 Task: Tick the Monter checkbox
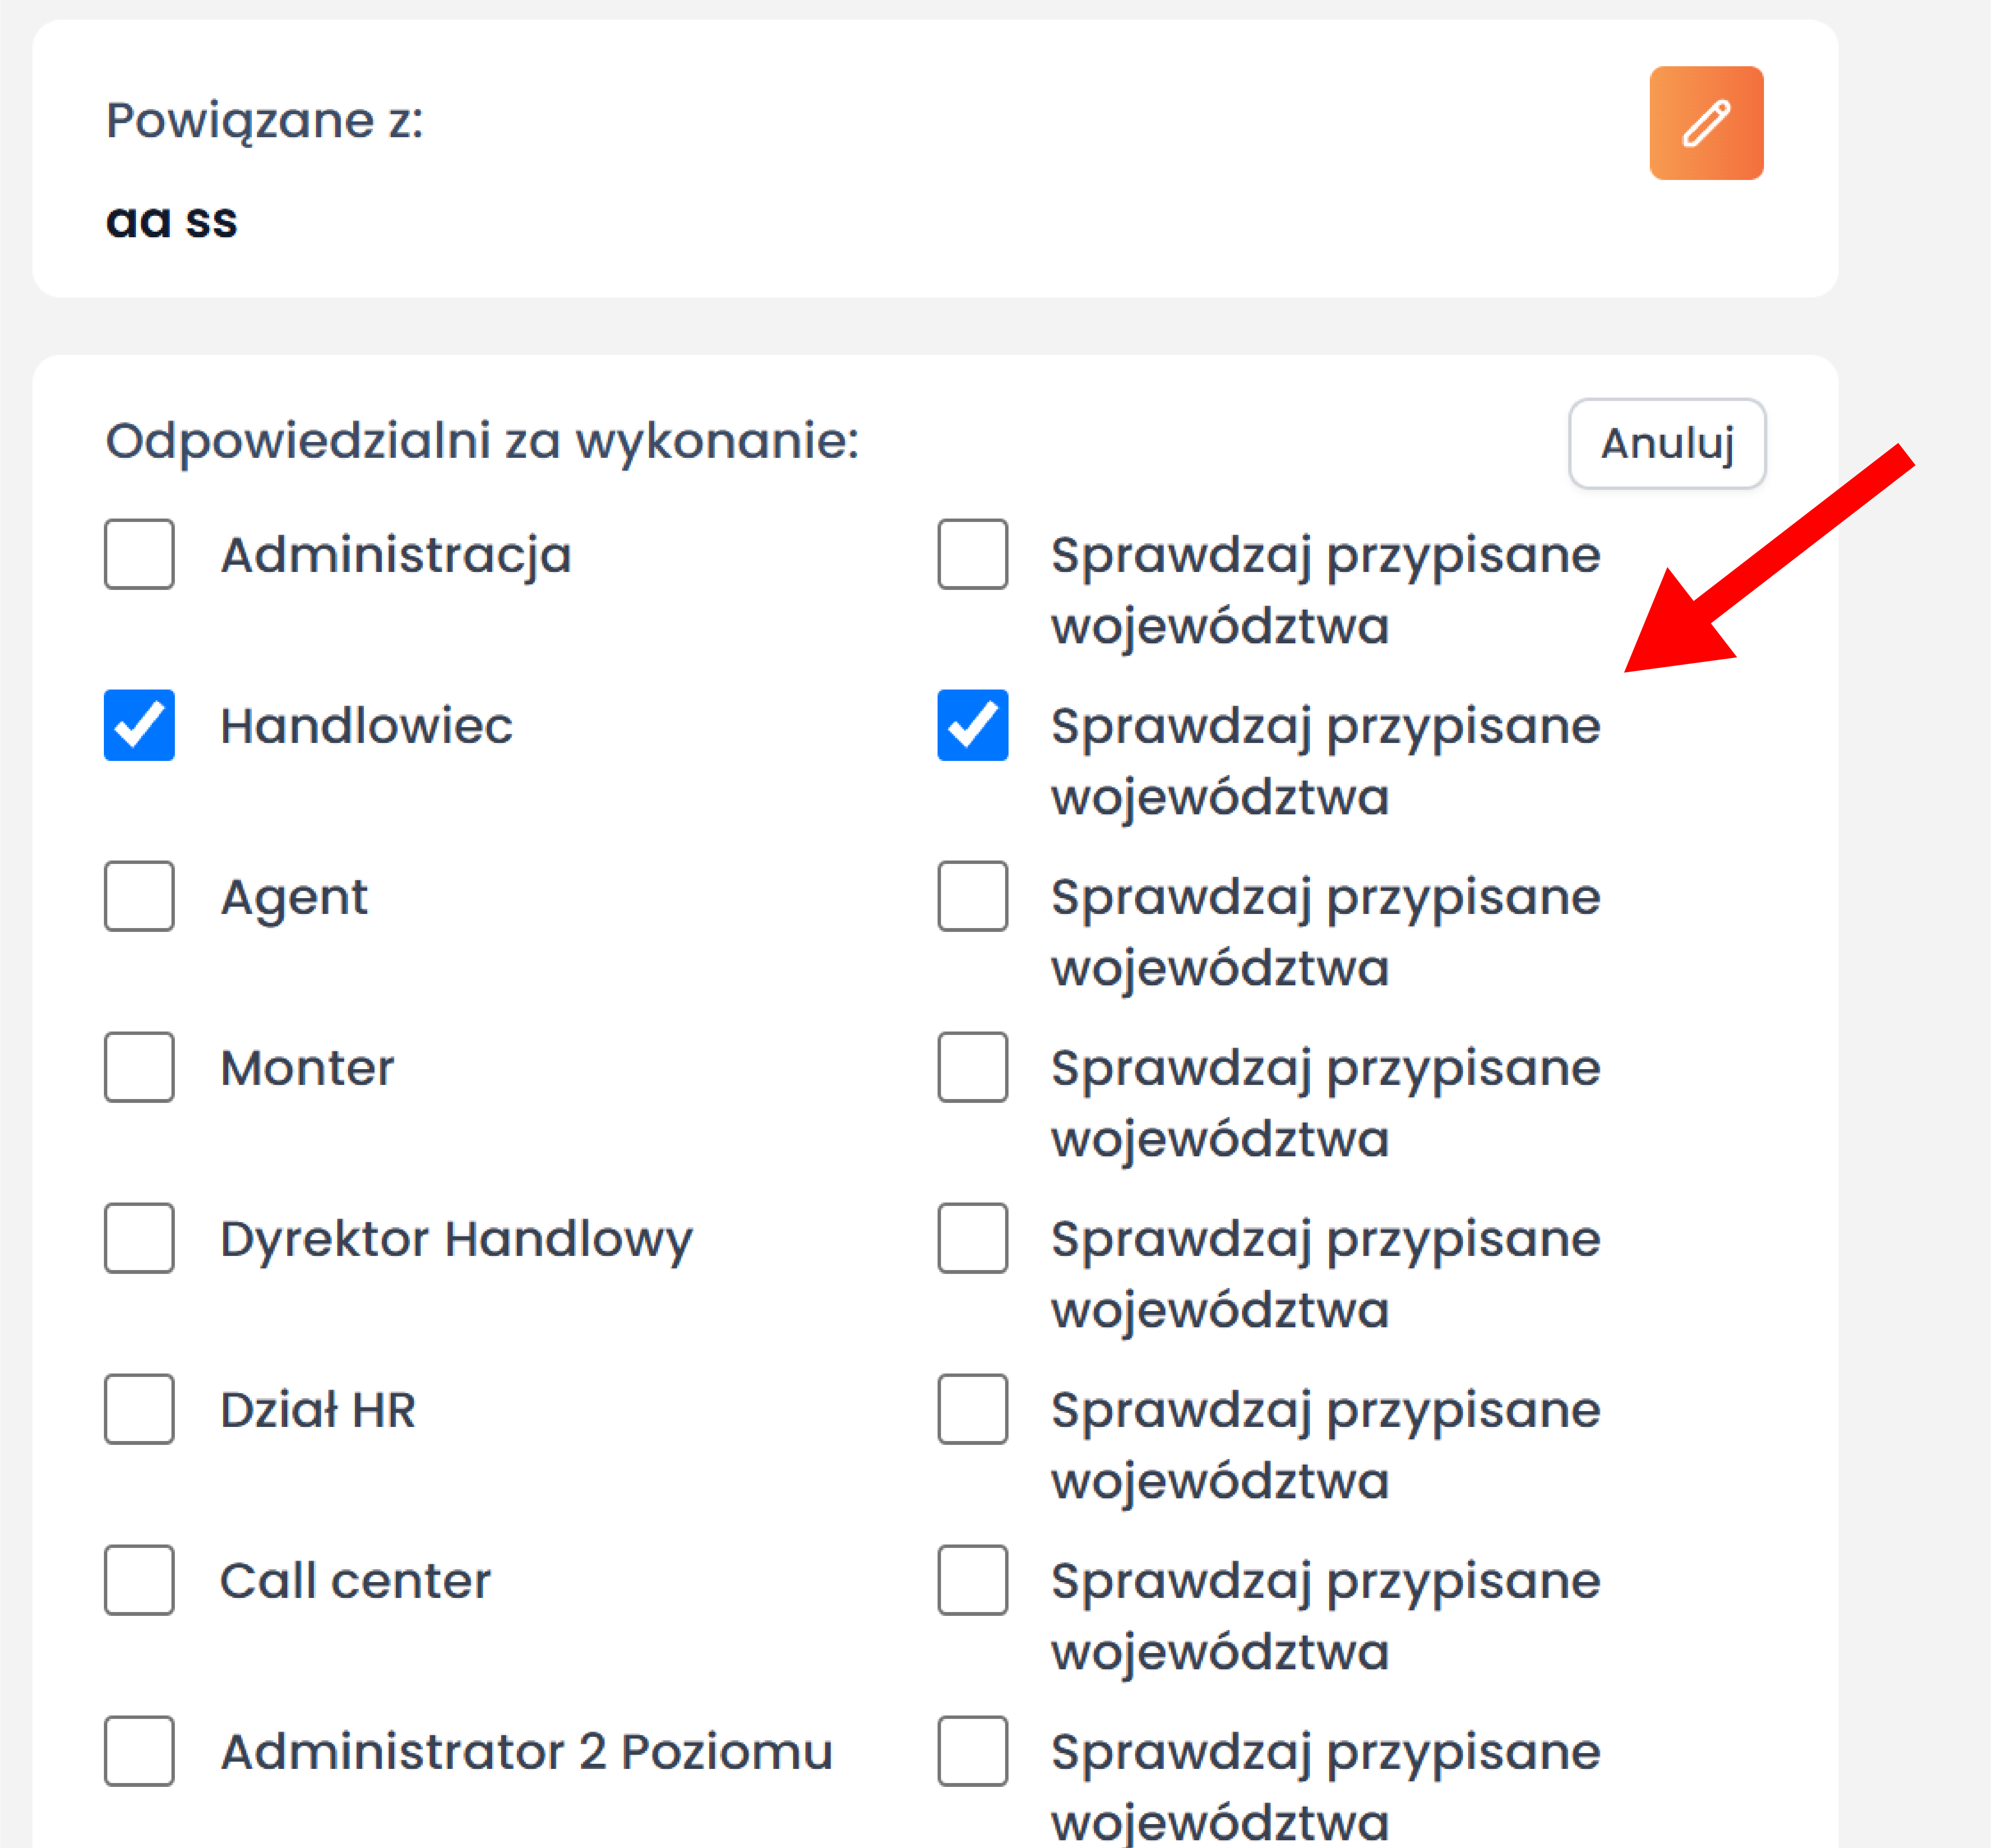[139, 1067]
